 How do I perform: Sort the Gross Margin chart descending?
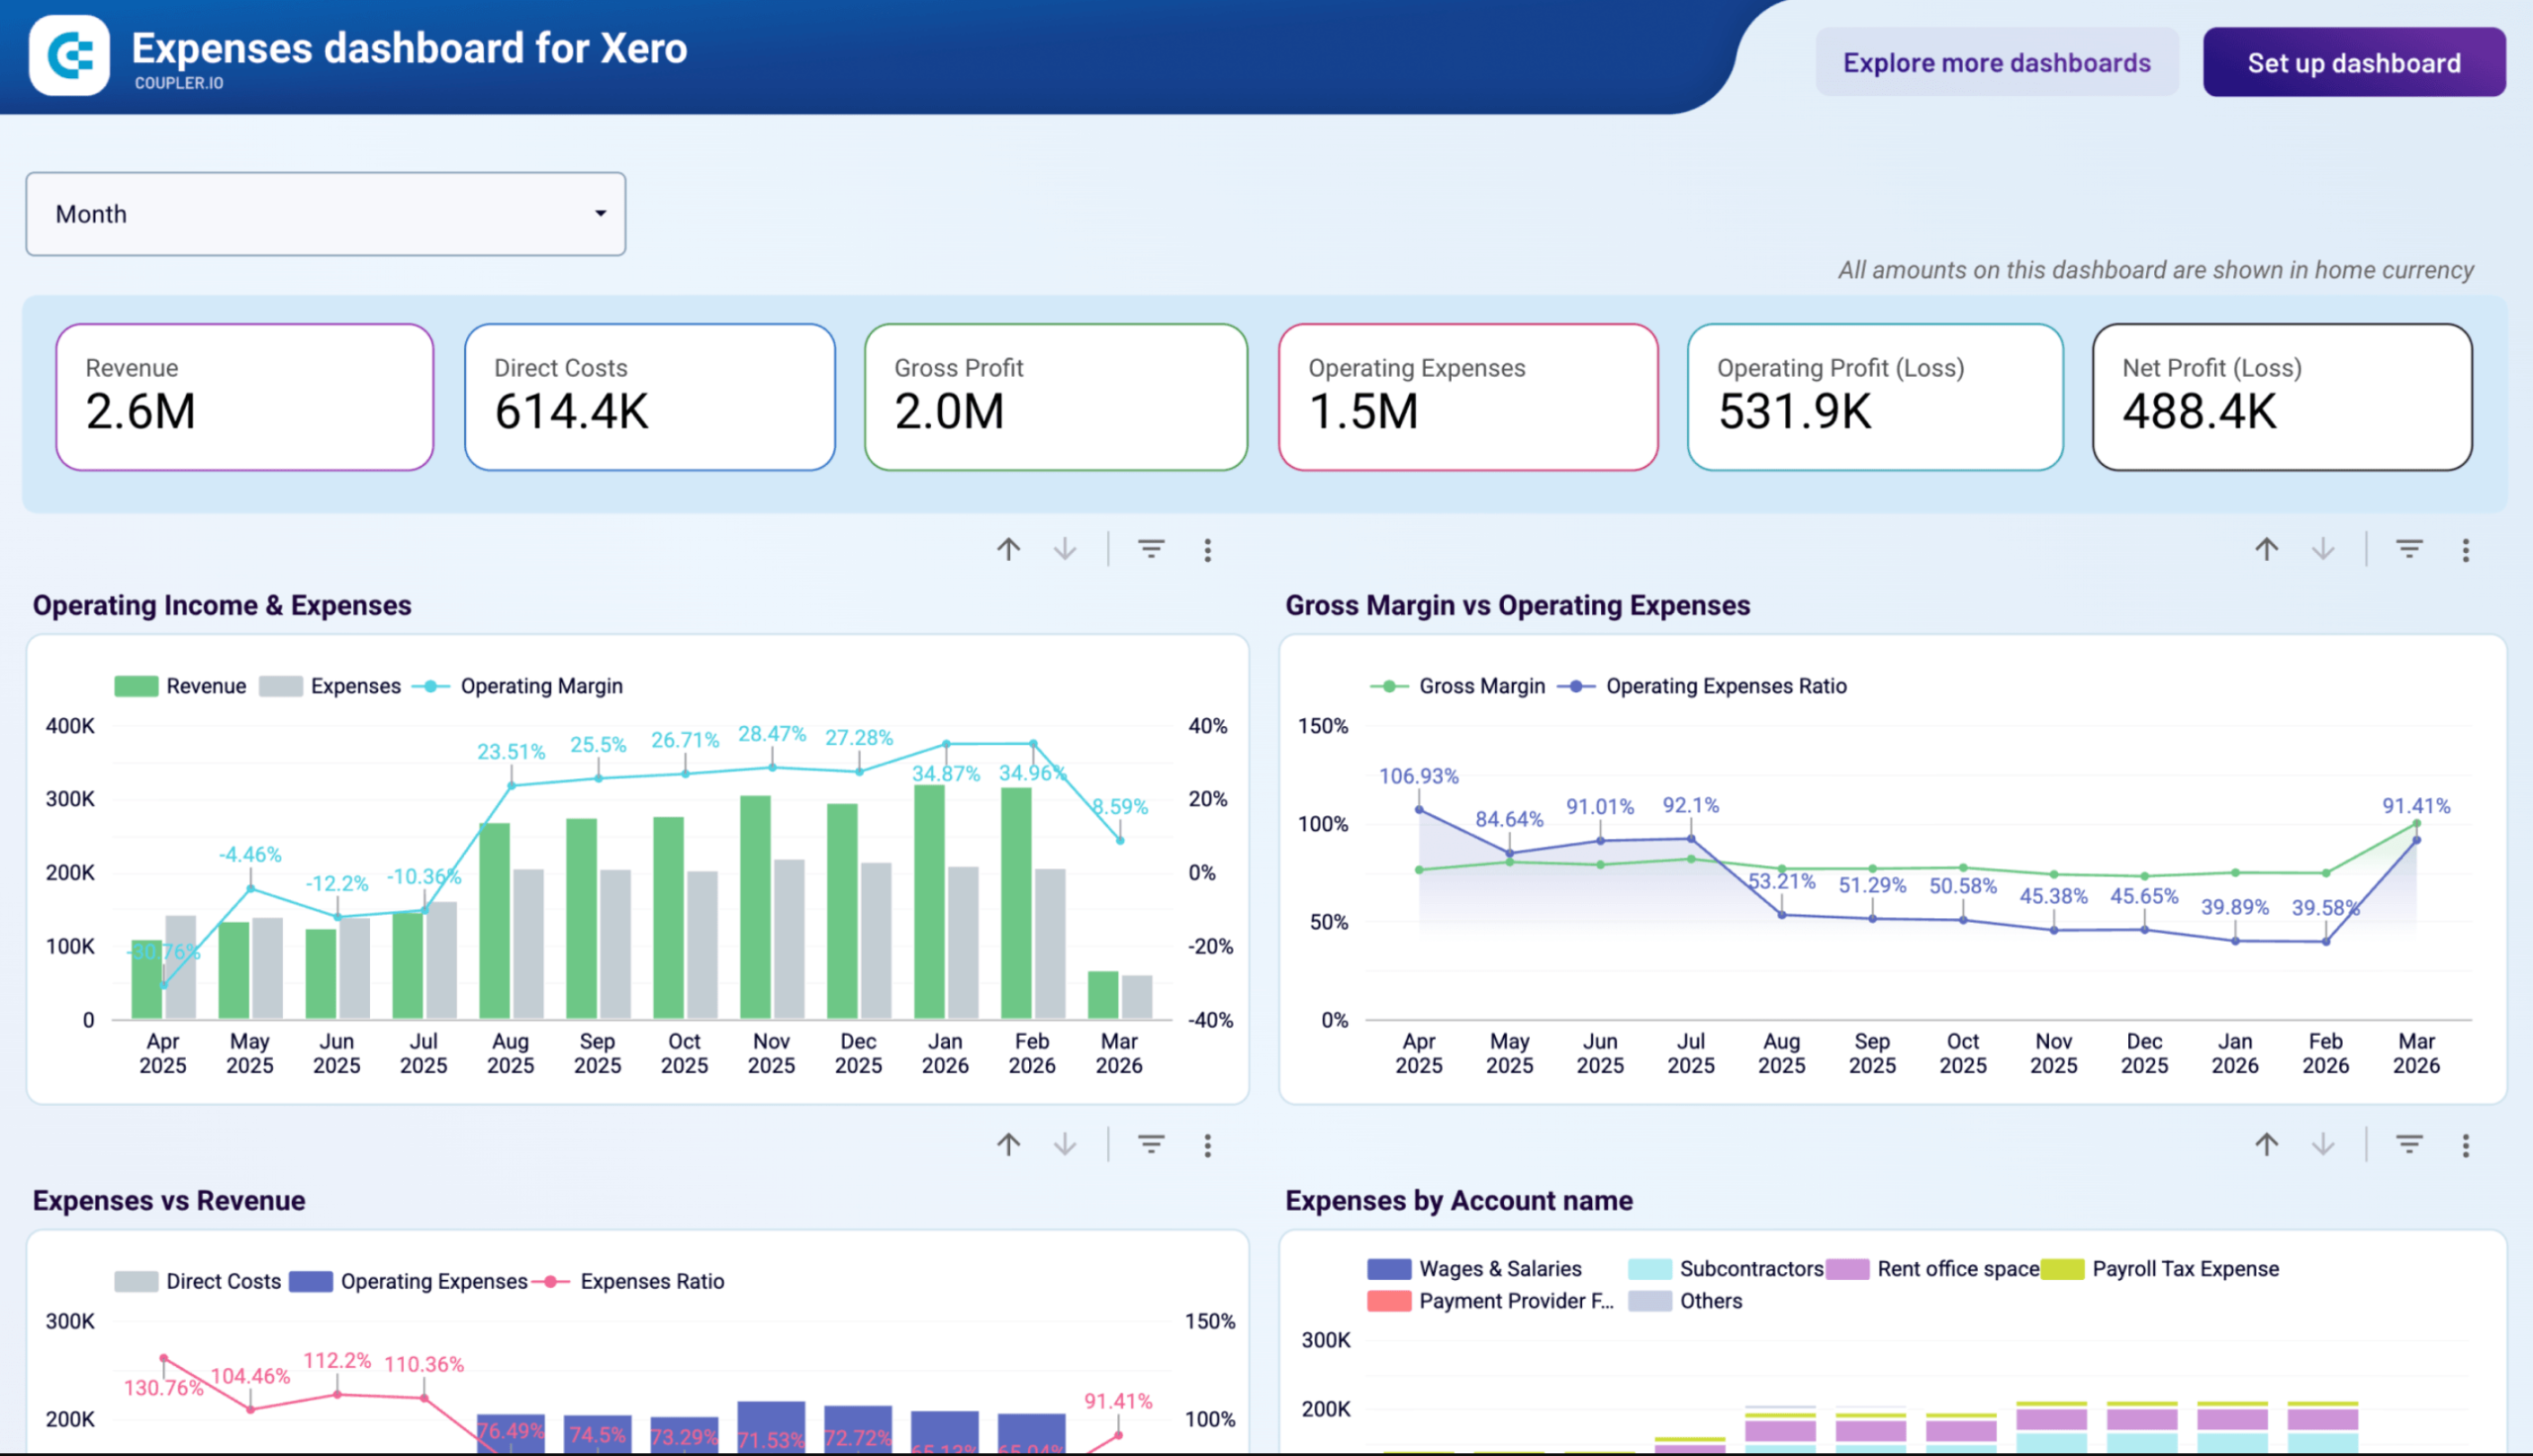click(x=2321, y=549)
